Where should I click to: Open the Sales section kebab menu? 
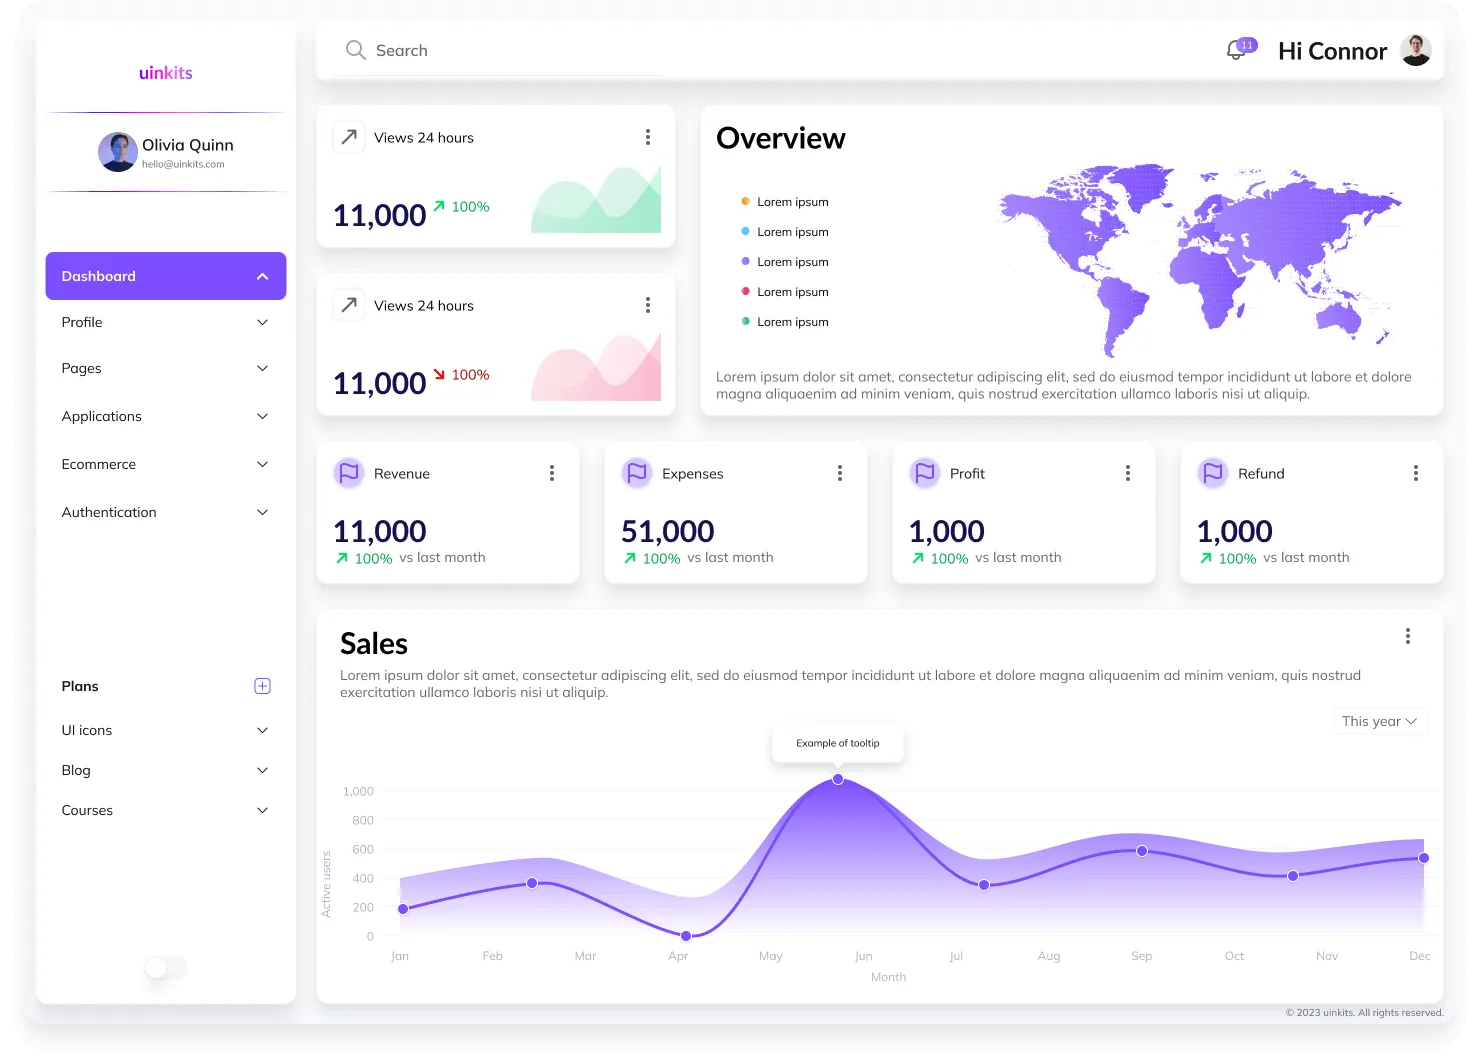click(1408, 636)
